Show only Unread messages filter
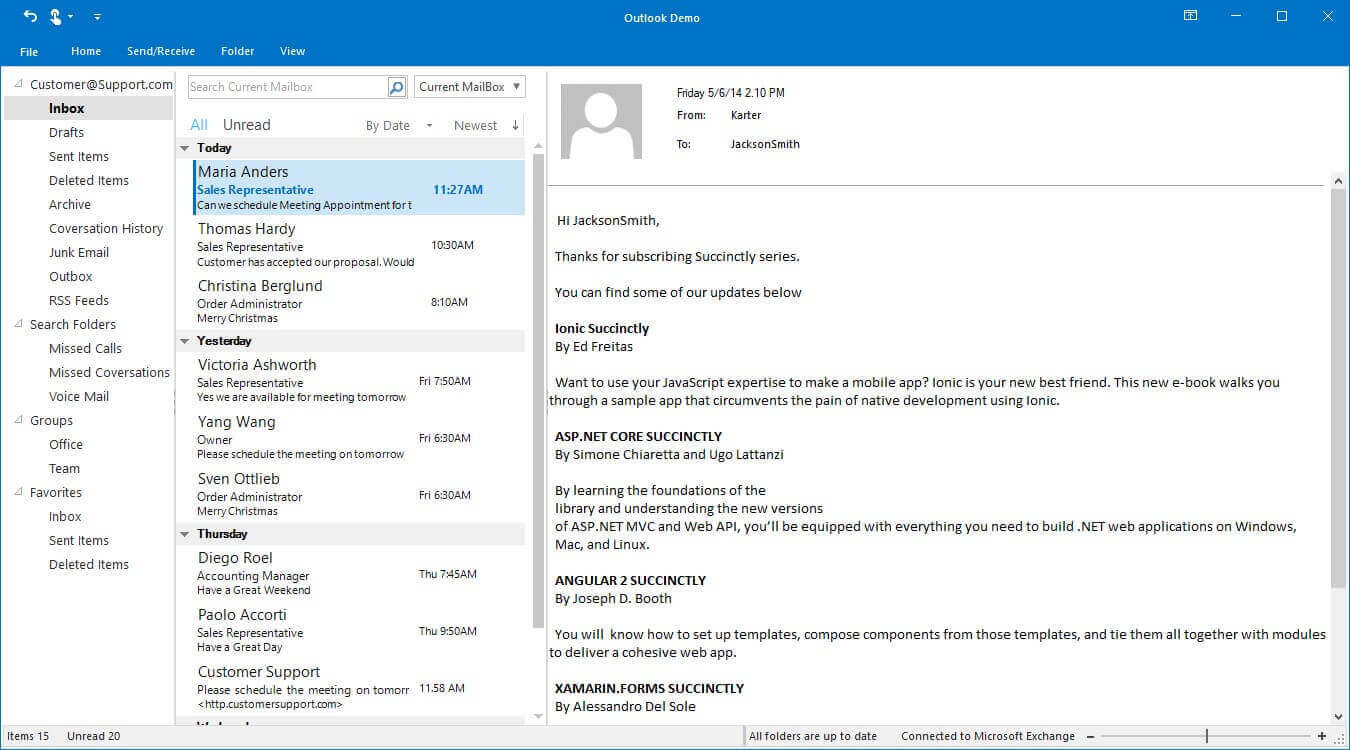Viewport: 1350px width, 750px height. click(x=246, y=125)
